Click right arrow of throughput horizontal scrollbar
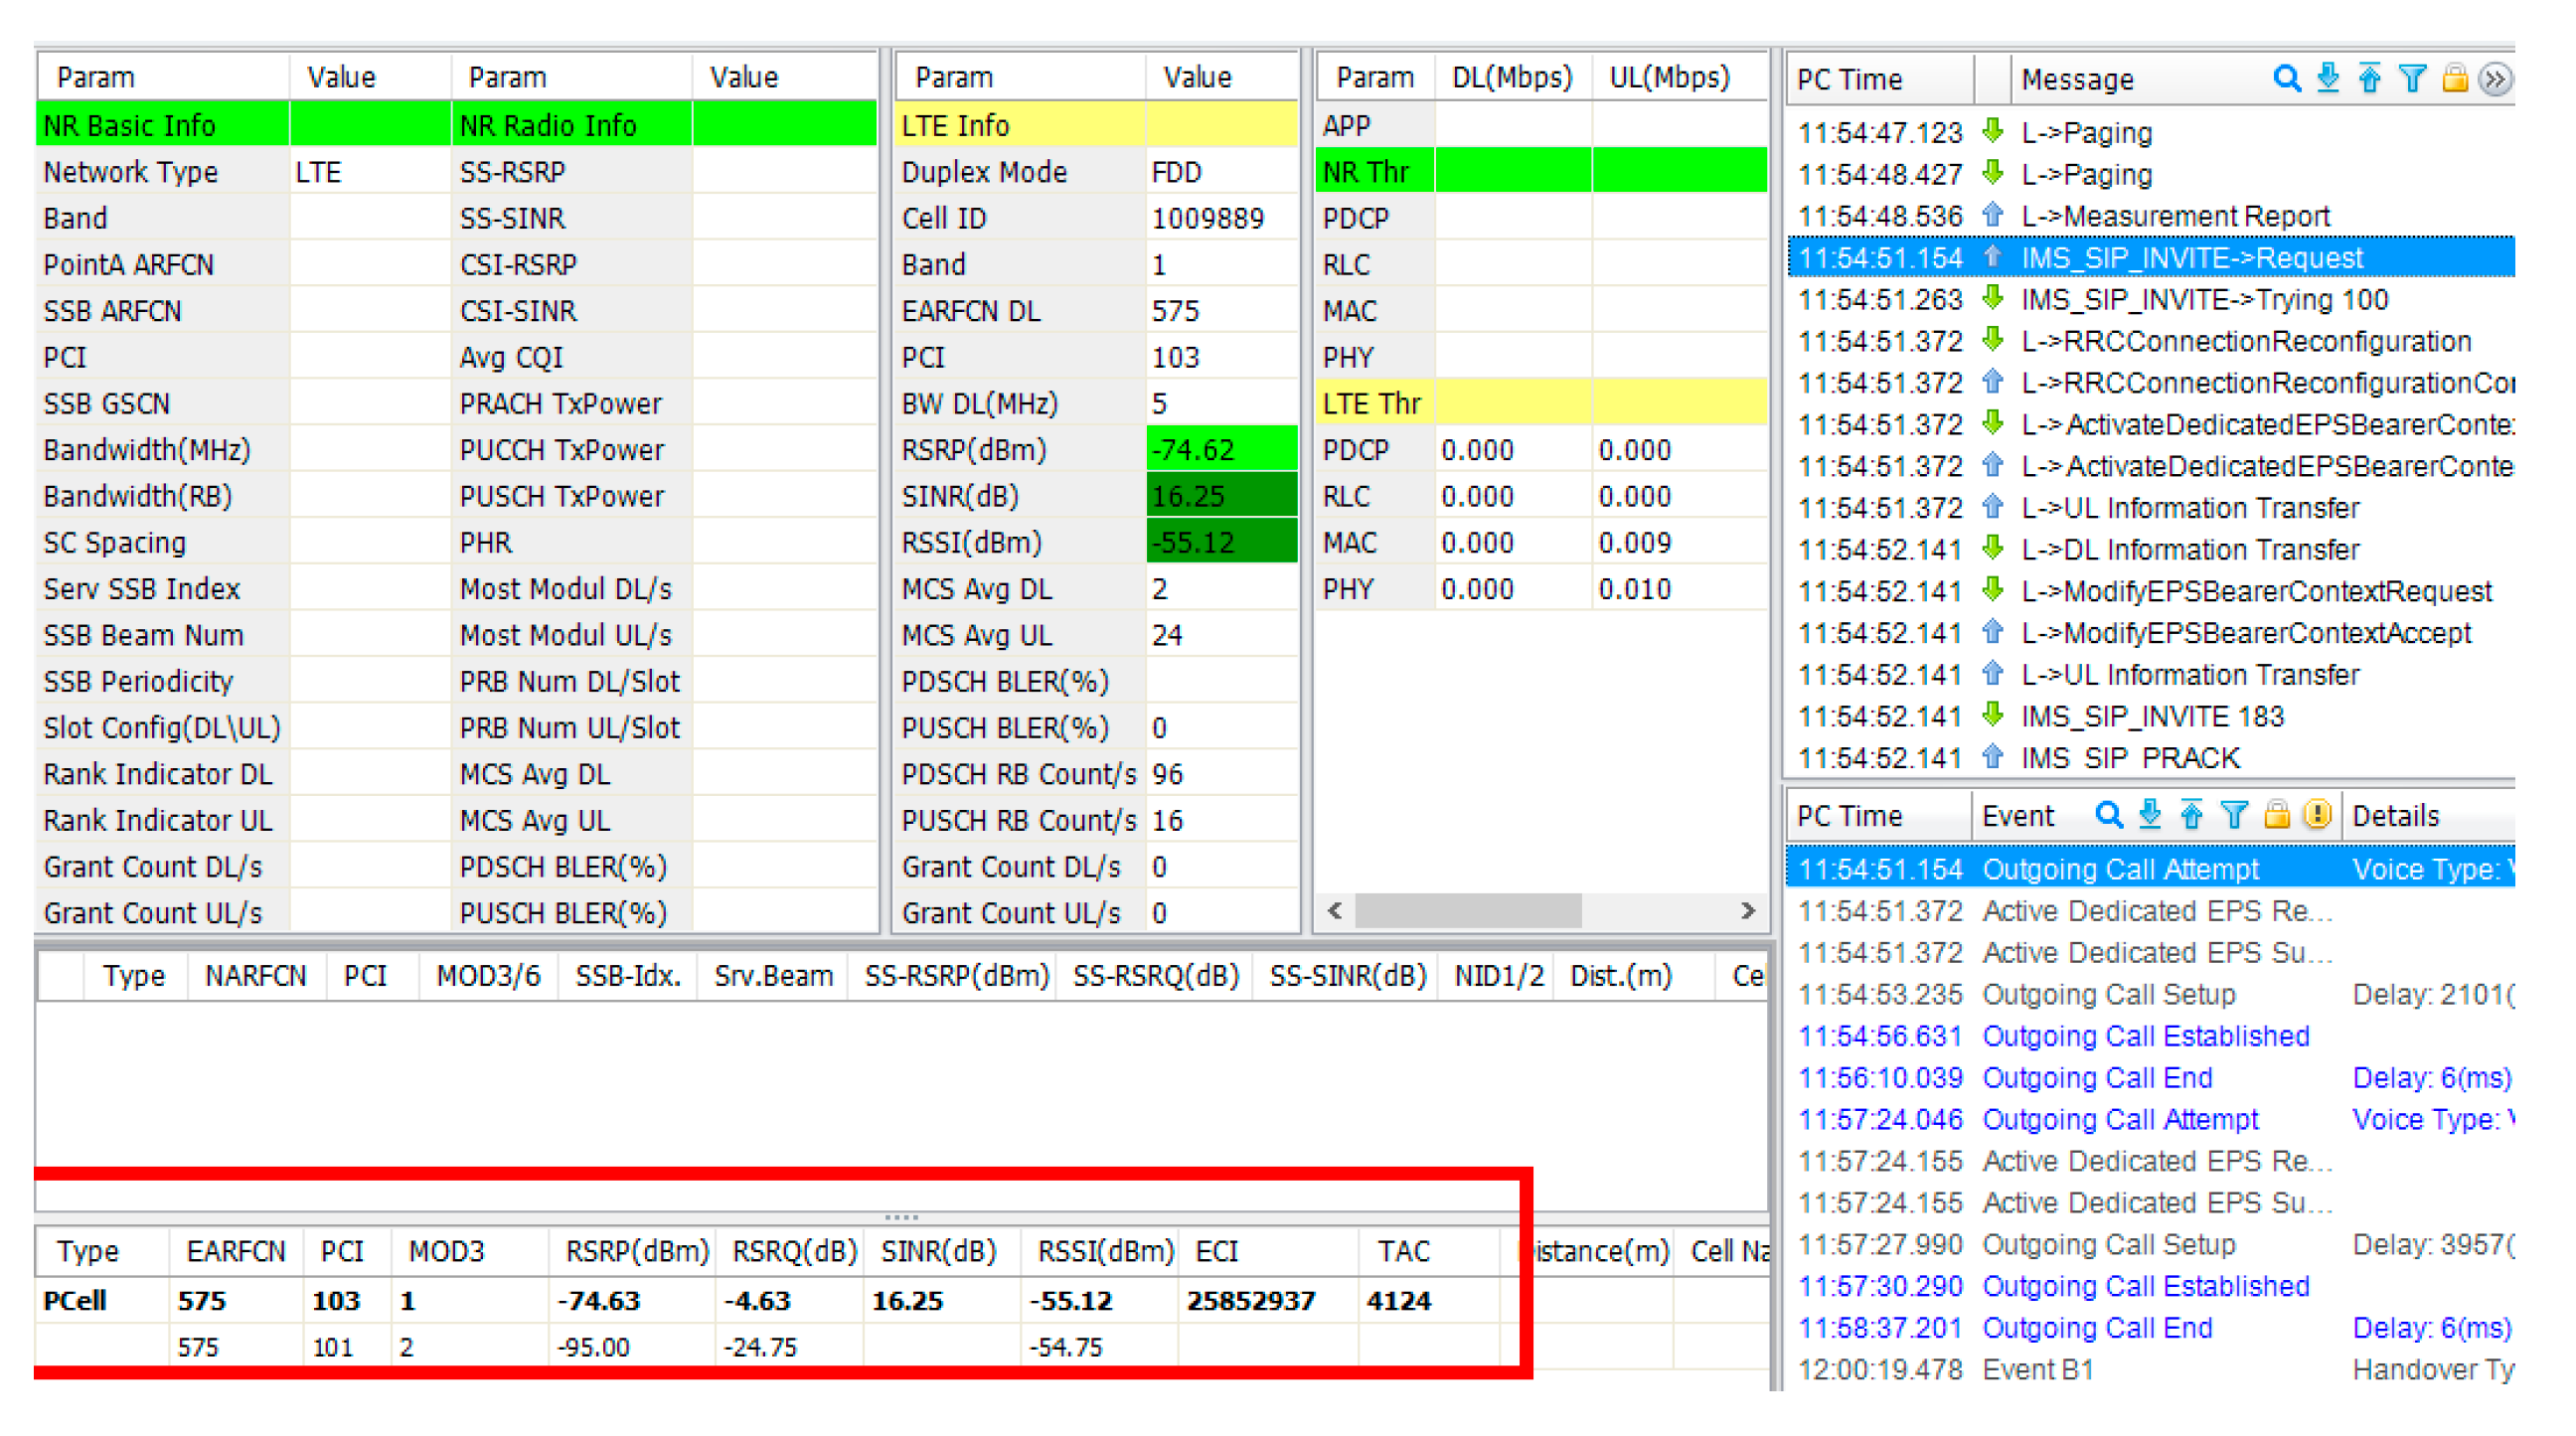 (x=1747, y=910)
